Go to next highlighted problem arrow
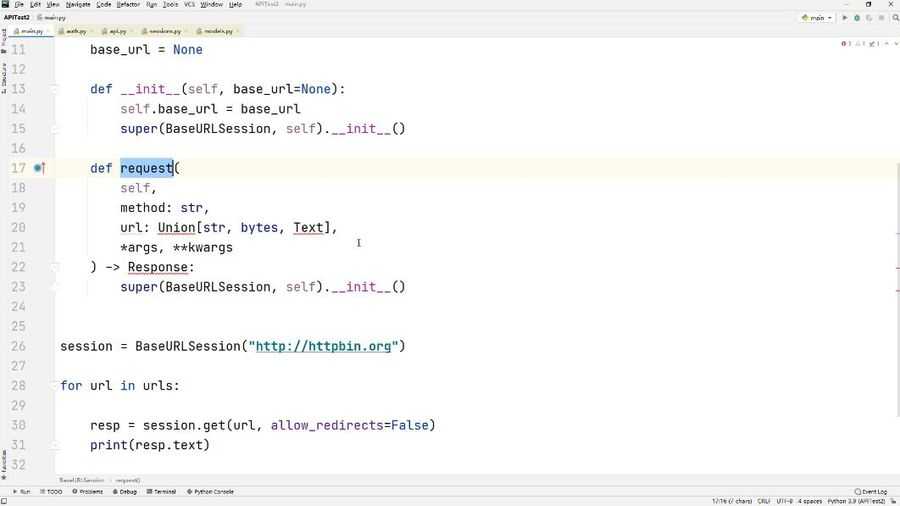This screenshot has height=506, width=900. point(895,44)
